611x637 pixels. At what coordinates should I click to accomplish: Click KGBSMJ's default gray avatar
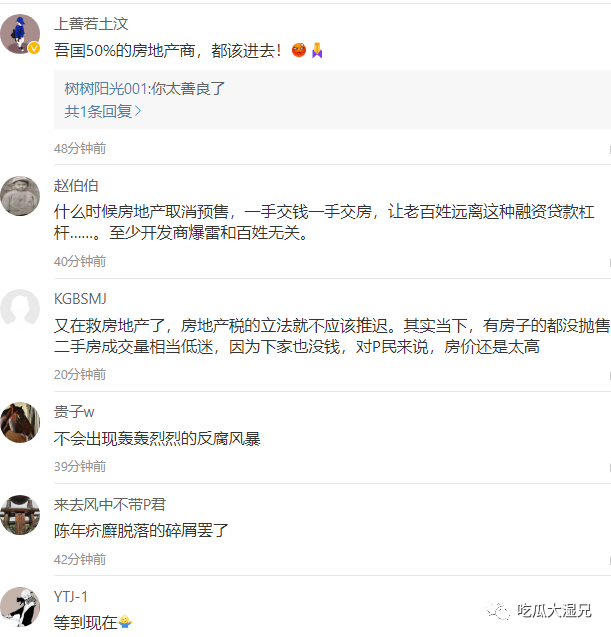[x=20, y=309]
